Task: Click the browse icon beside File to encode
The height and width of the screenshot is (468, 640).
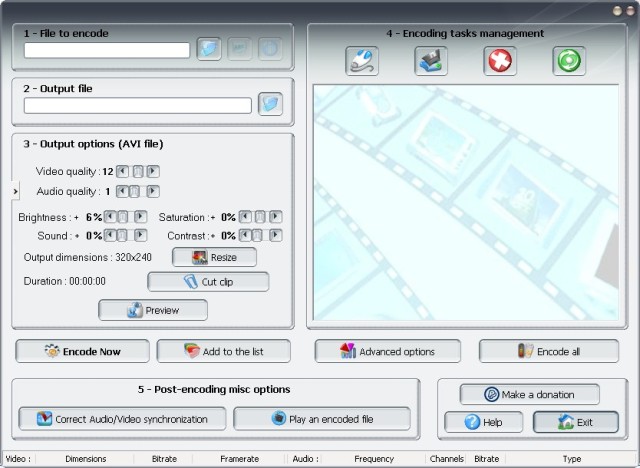Action: coord(209,50)
